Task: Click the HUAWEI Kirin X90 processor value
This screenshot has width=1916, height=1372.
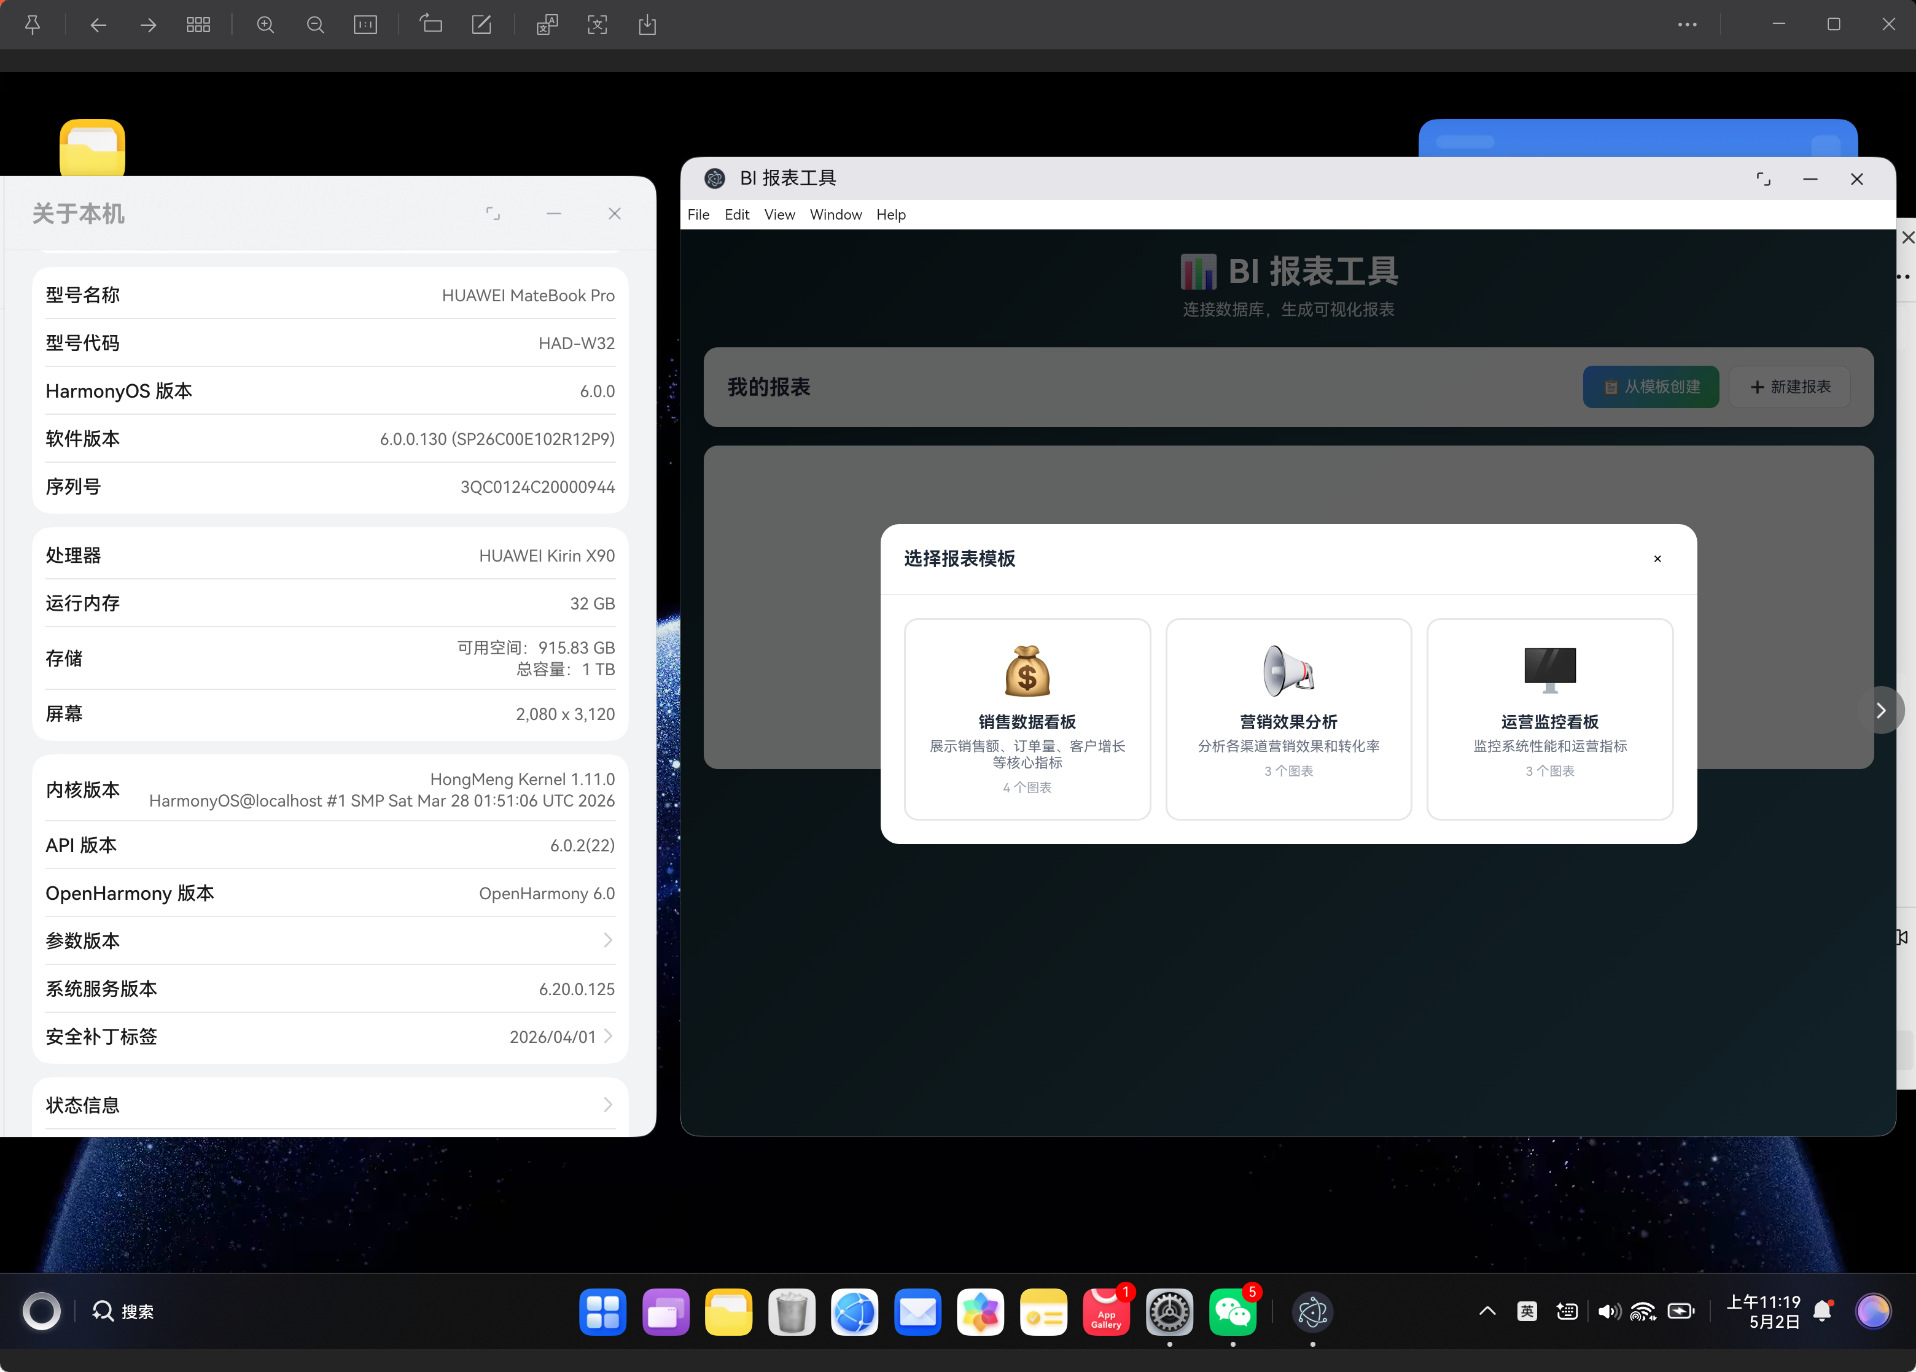Action: (546, 555)
